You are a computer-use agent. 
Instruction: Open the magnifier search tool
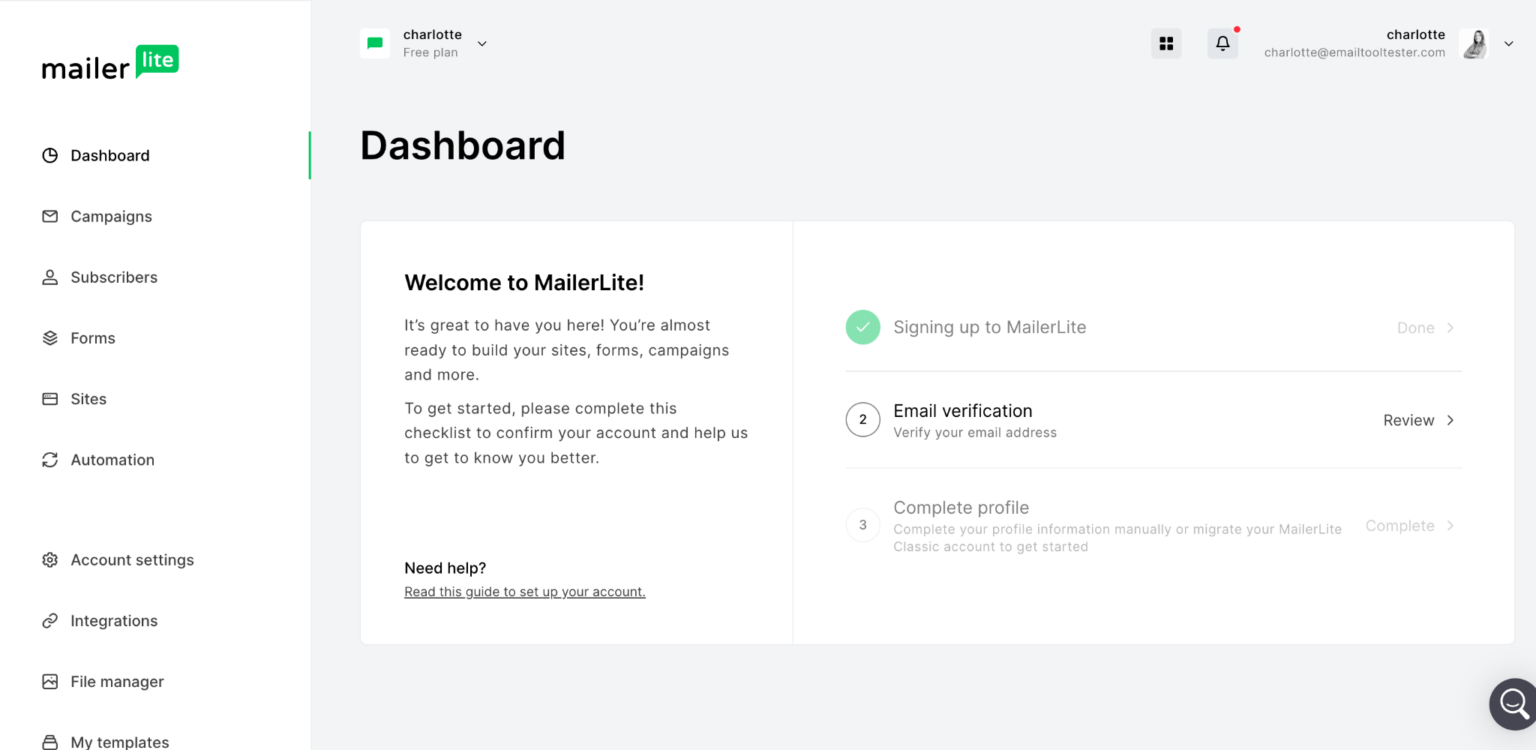click(1513, 704)
